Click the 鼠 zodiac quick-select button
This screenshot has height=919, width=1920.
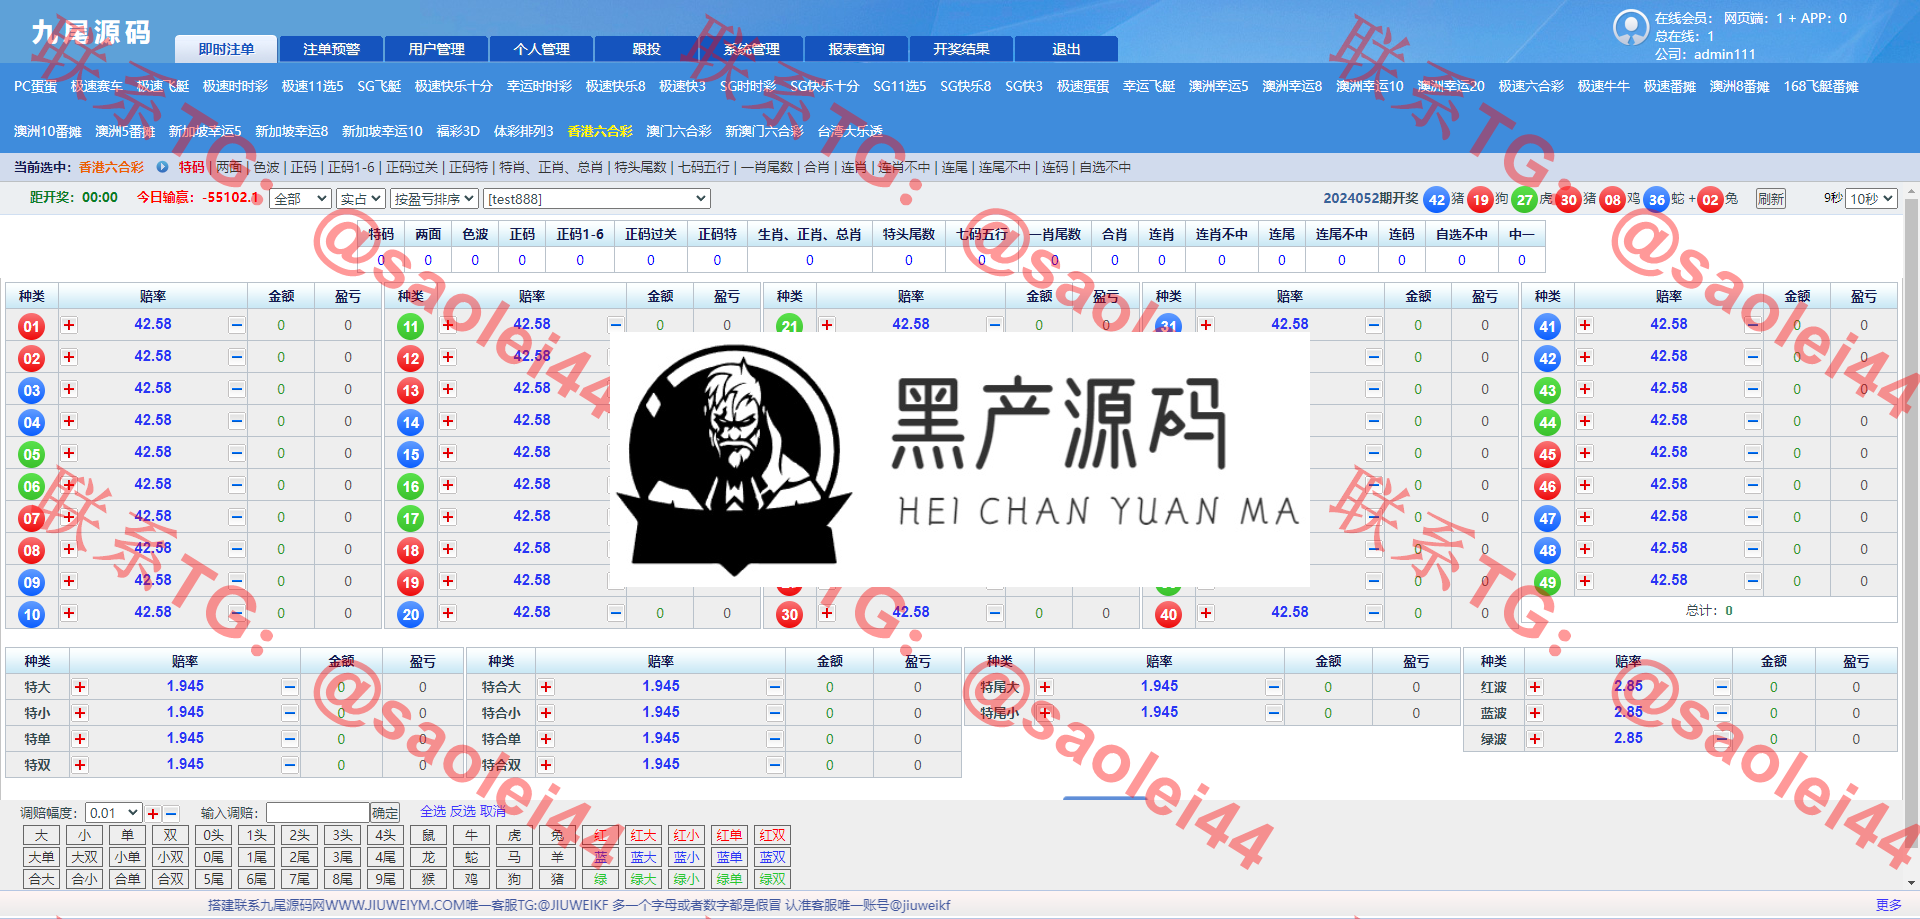tap(428, 835)
